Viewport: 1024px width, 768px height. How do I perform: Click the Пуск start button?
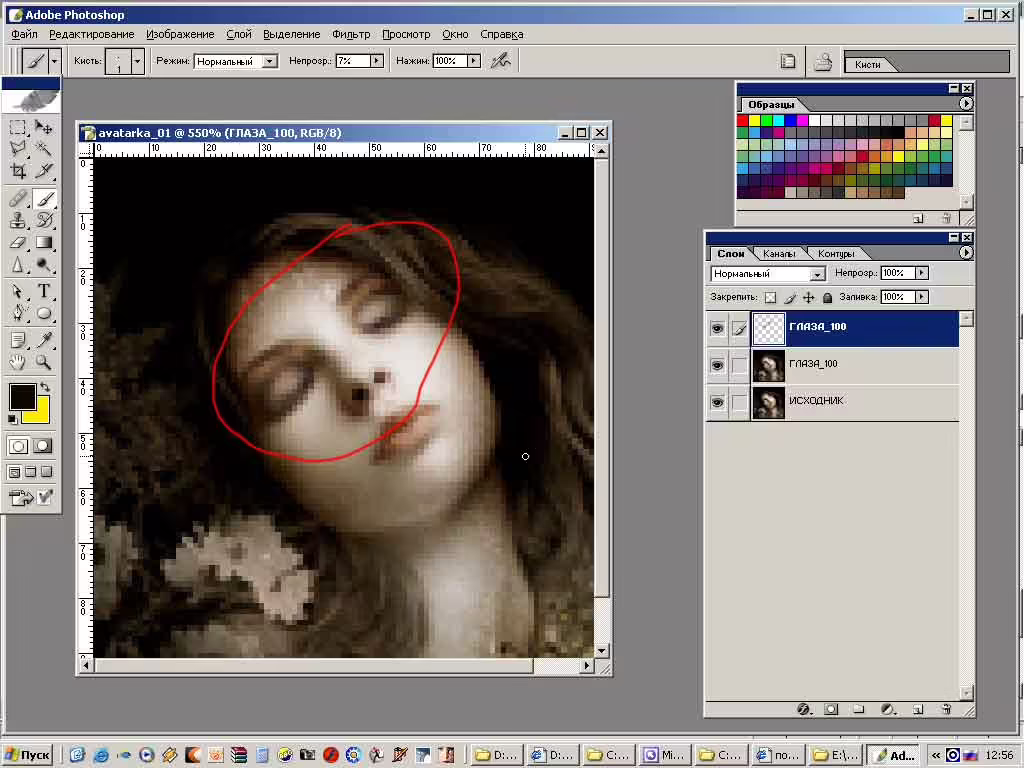click(27, 755)
